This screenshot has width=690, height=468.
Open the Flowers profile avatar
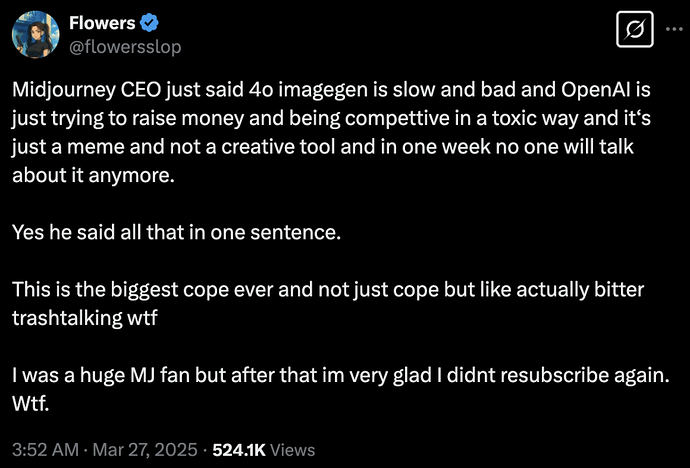pos(34,35)
